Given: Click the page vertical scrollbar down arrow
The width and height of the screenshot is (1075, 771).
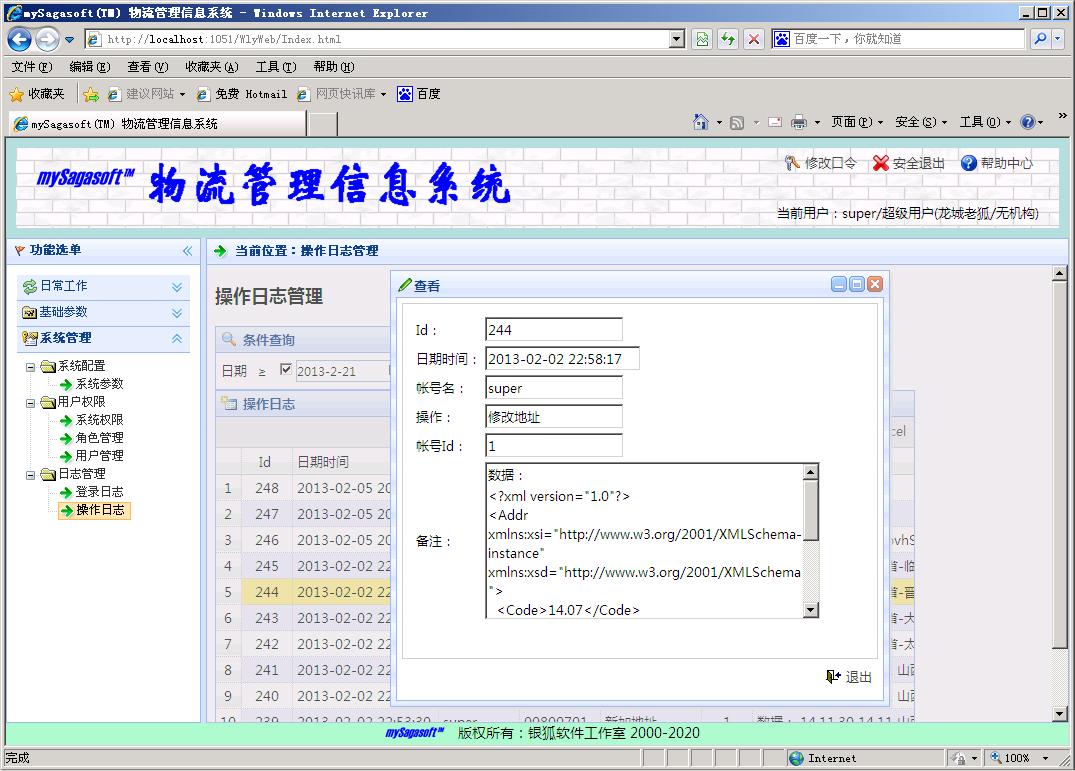Looking at the screenshot, I should point(1059,713).
